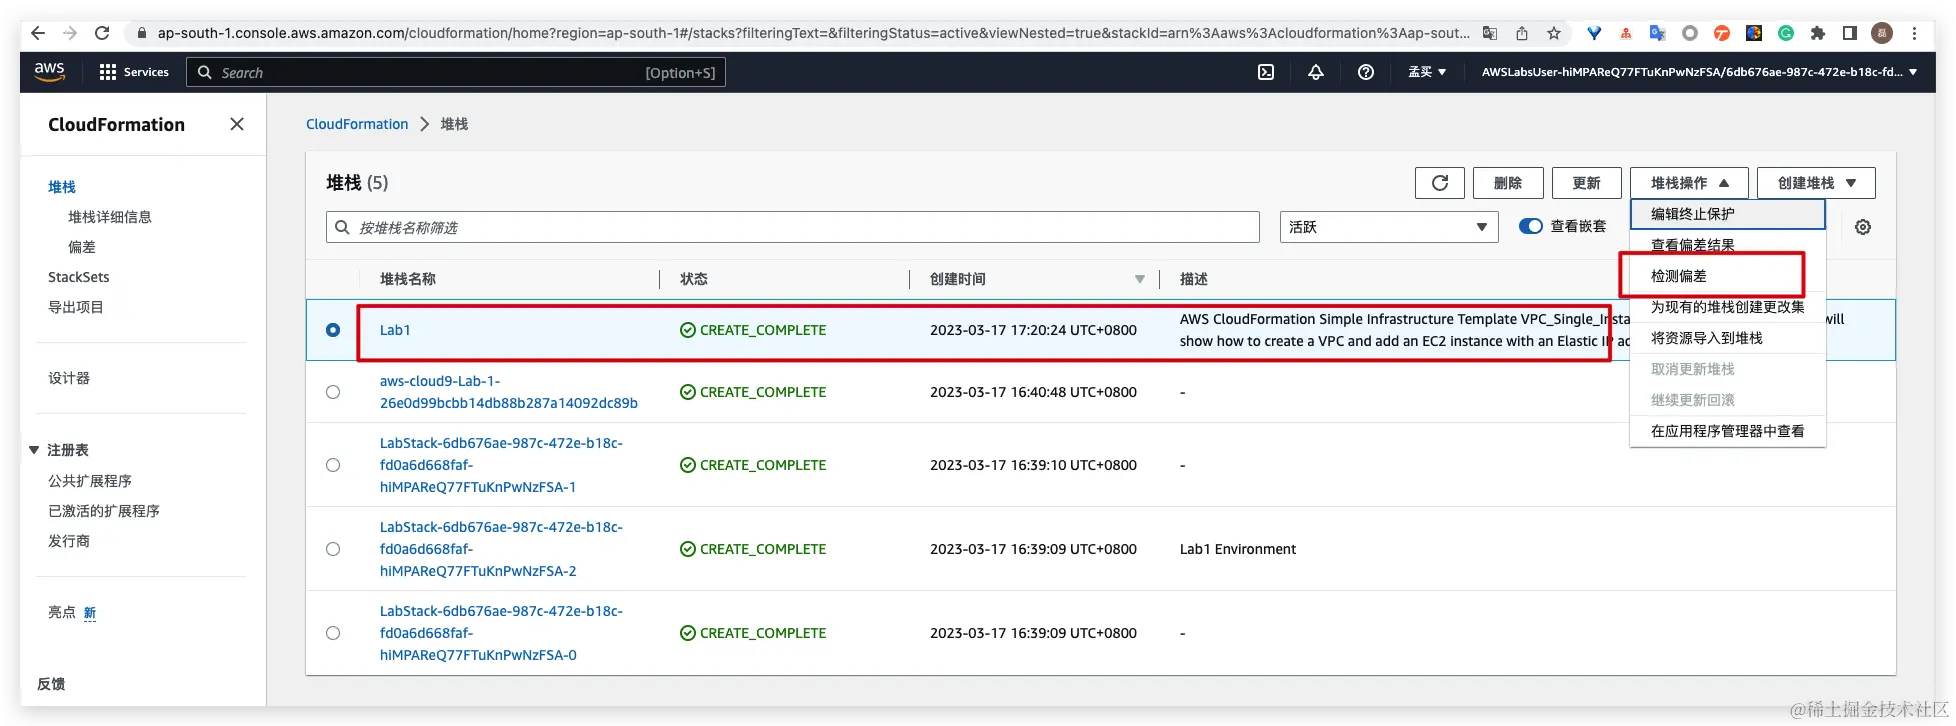
Task: Open LabStack link ending hiMPAReQ77FTuKnPwNzFSA-0
Action: click(501, 633)
